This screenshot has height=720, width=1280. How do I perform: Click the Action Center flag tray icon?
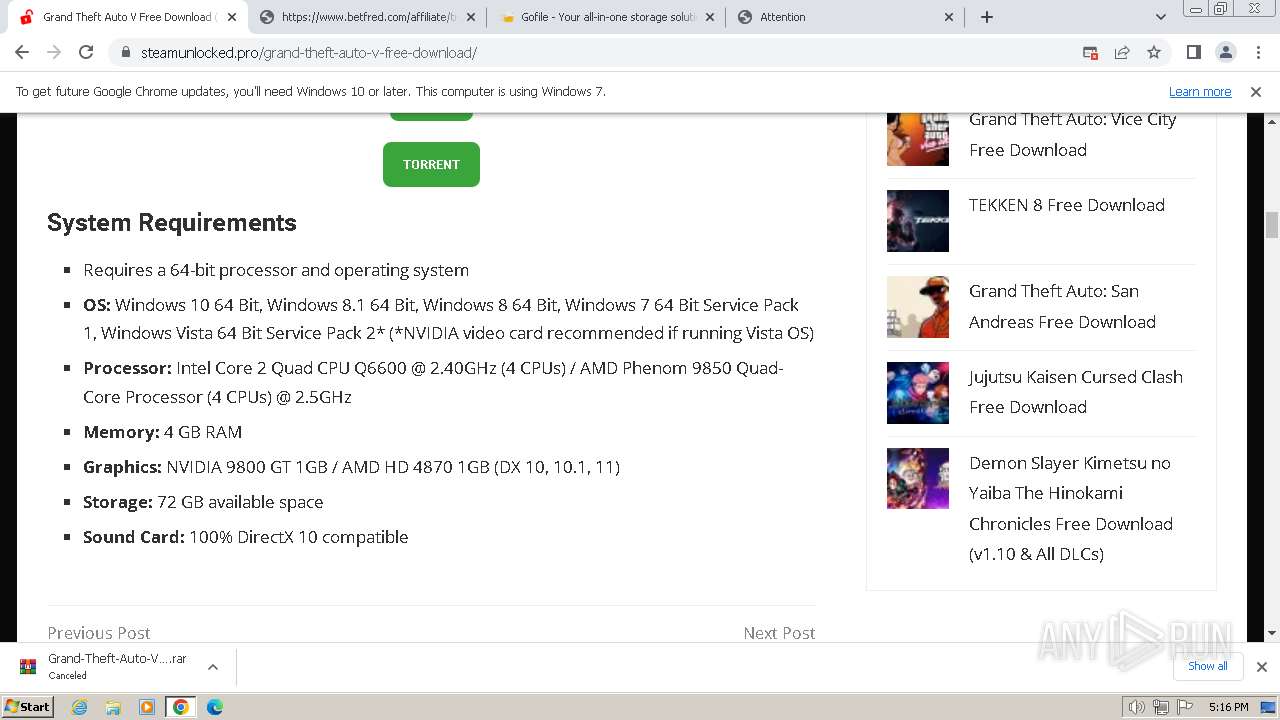pyautogui.click(x=1185, y=707)
